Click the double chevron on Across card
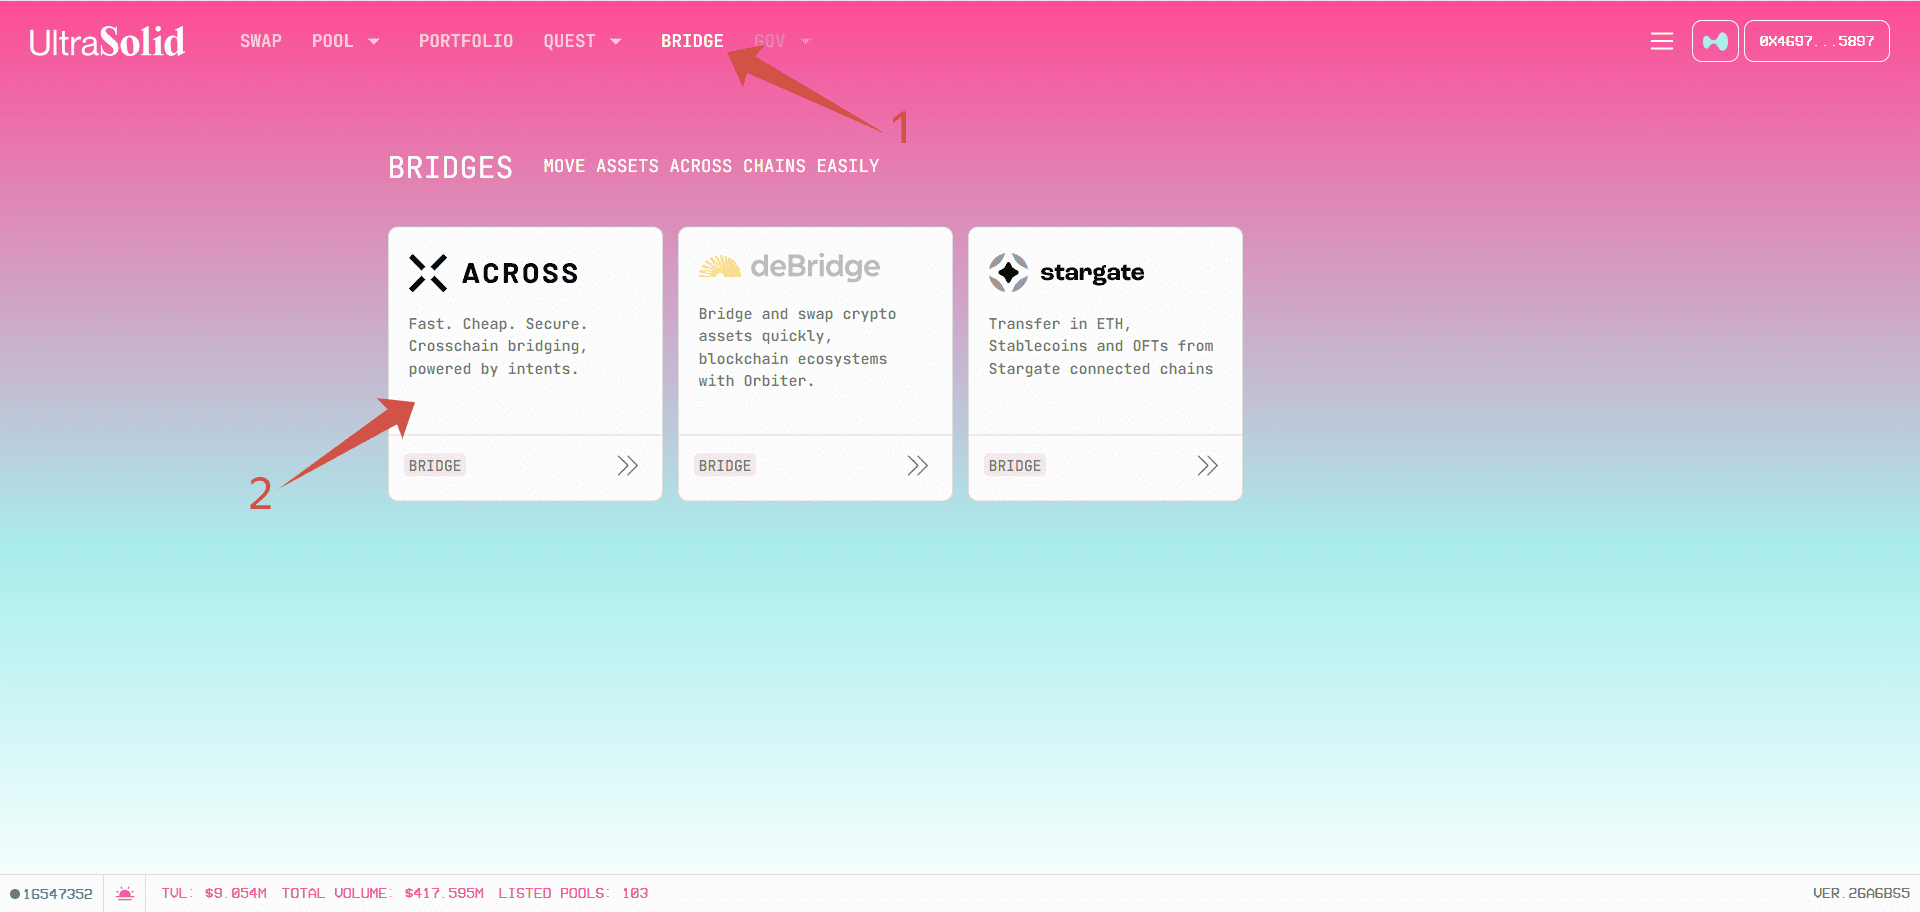 pyautogui.click(x=627, y=466)
